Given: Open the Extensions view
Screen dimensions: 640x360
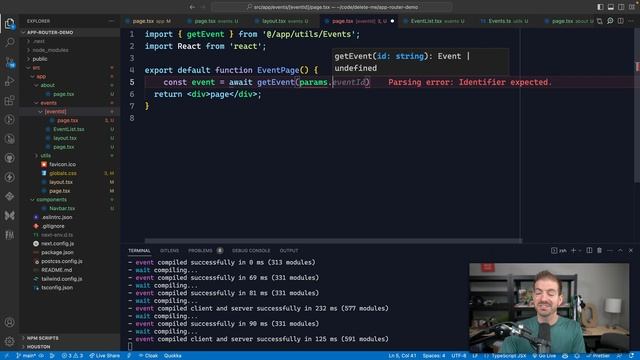Looking at the screenshot, I should coord(9,100).
